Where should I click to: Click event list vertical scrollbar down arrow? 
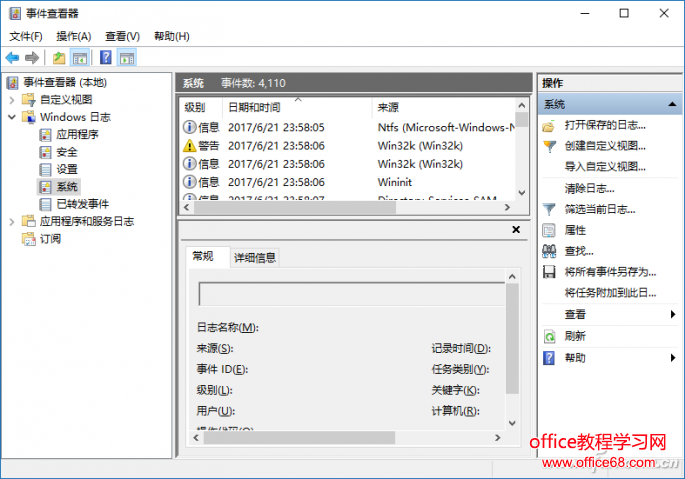[522, 193]
